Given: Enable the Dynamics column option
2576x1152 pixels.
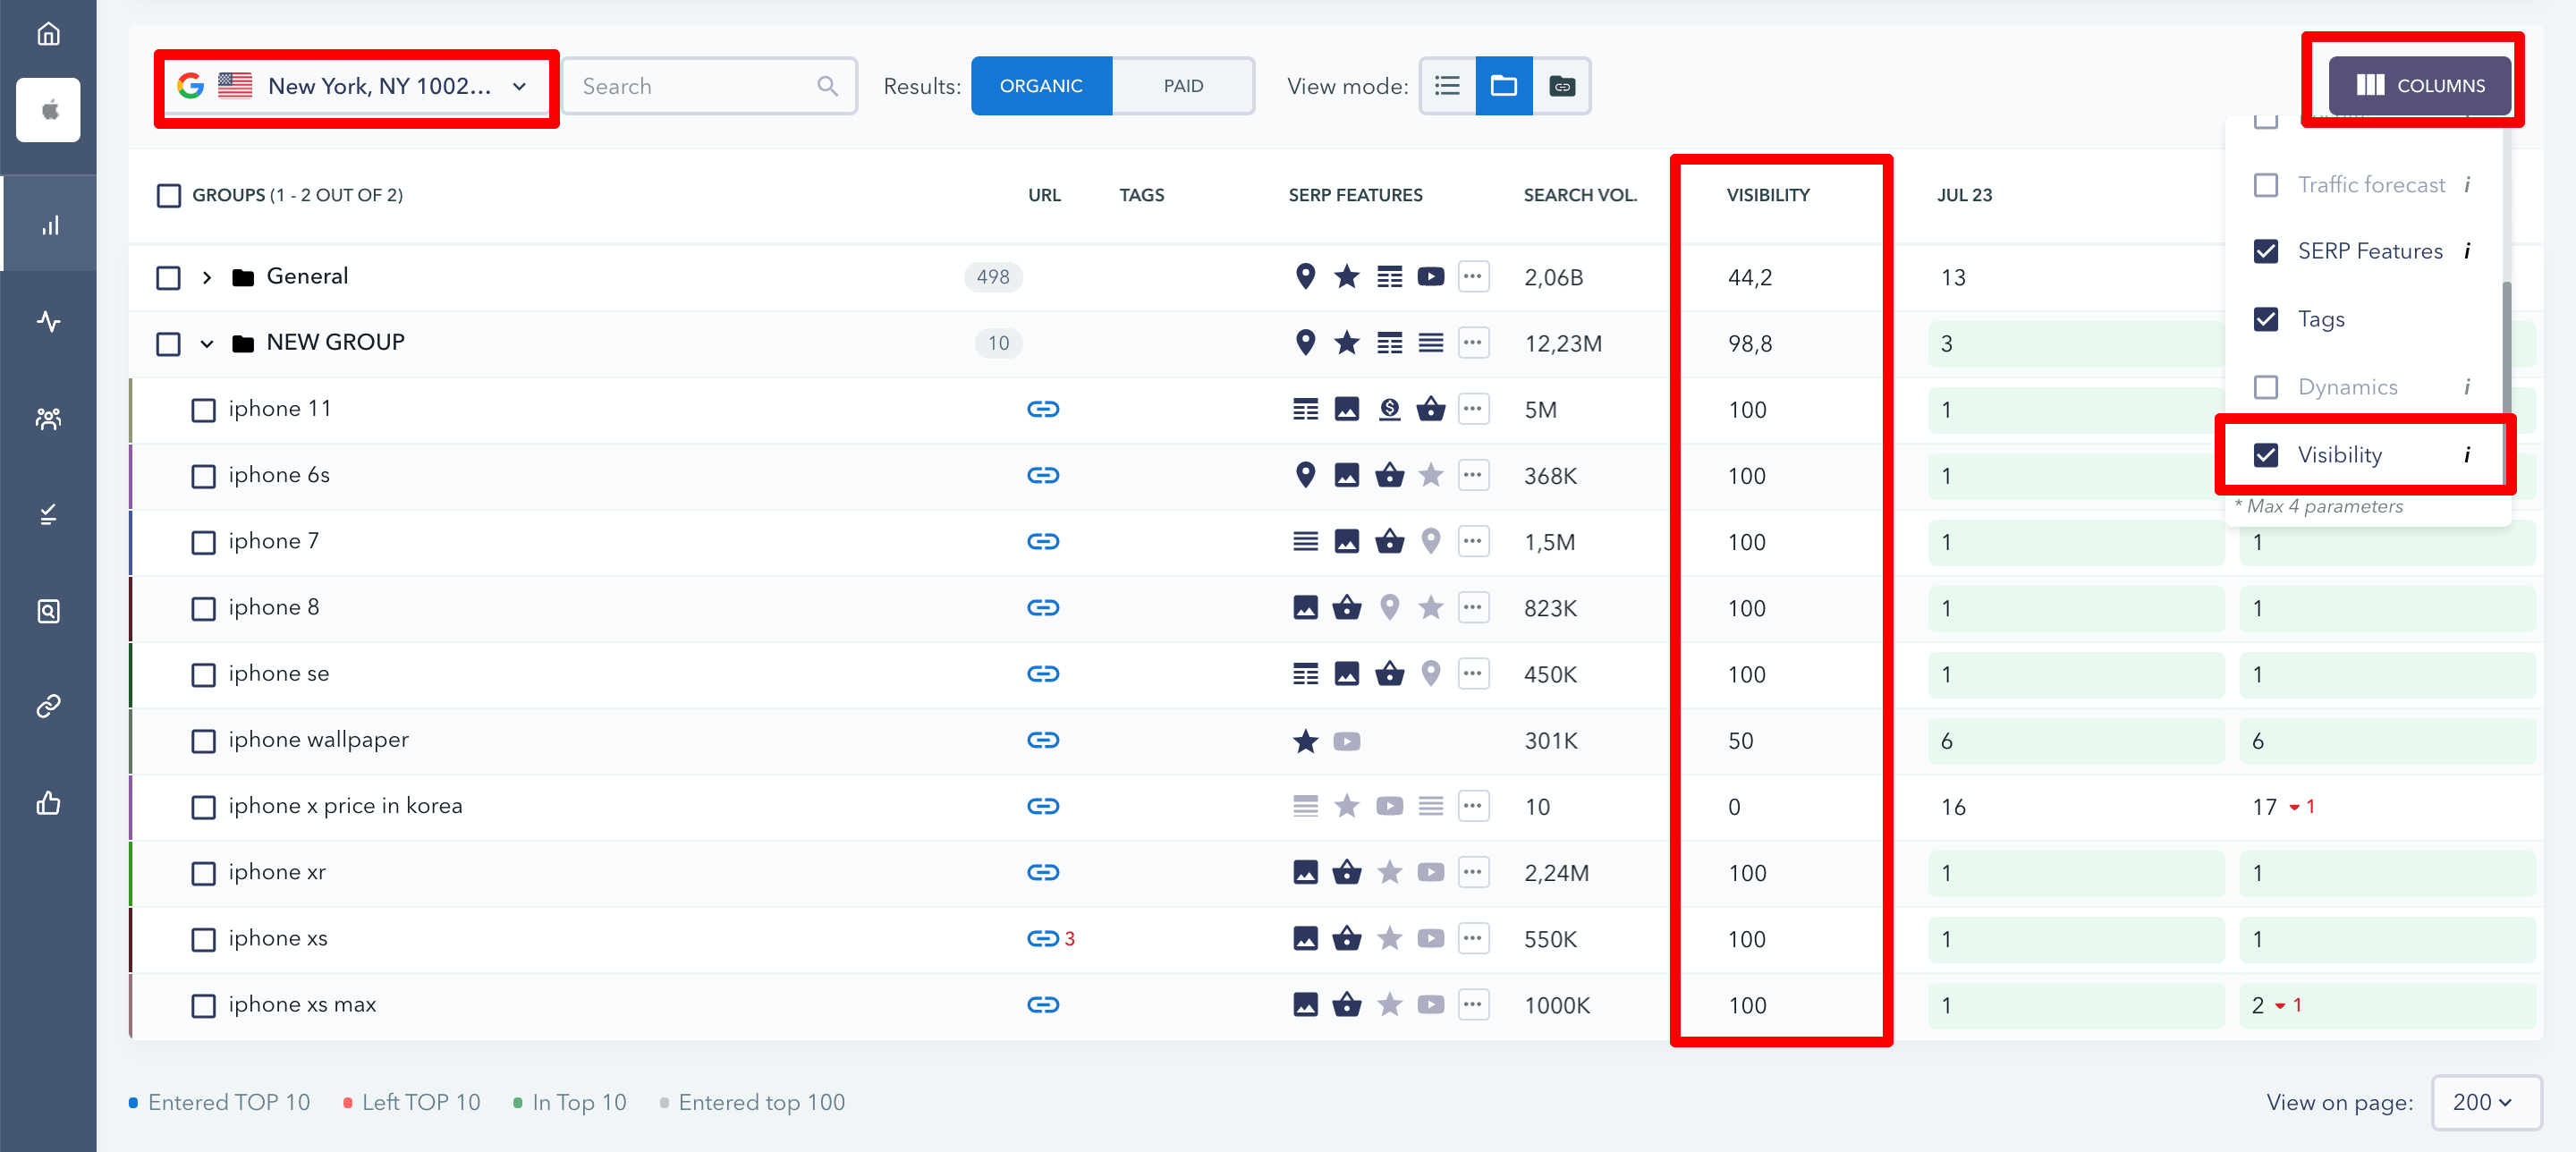Looking at the screenshot, I should pyautogui.click(x=2265, y=387).
